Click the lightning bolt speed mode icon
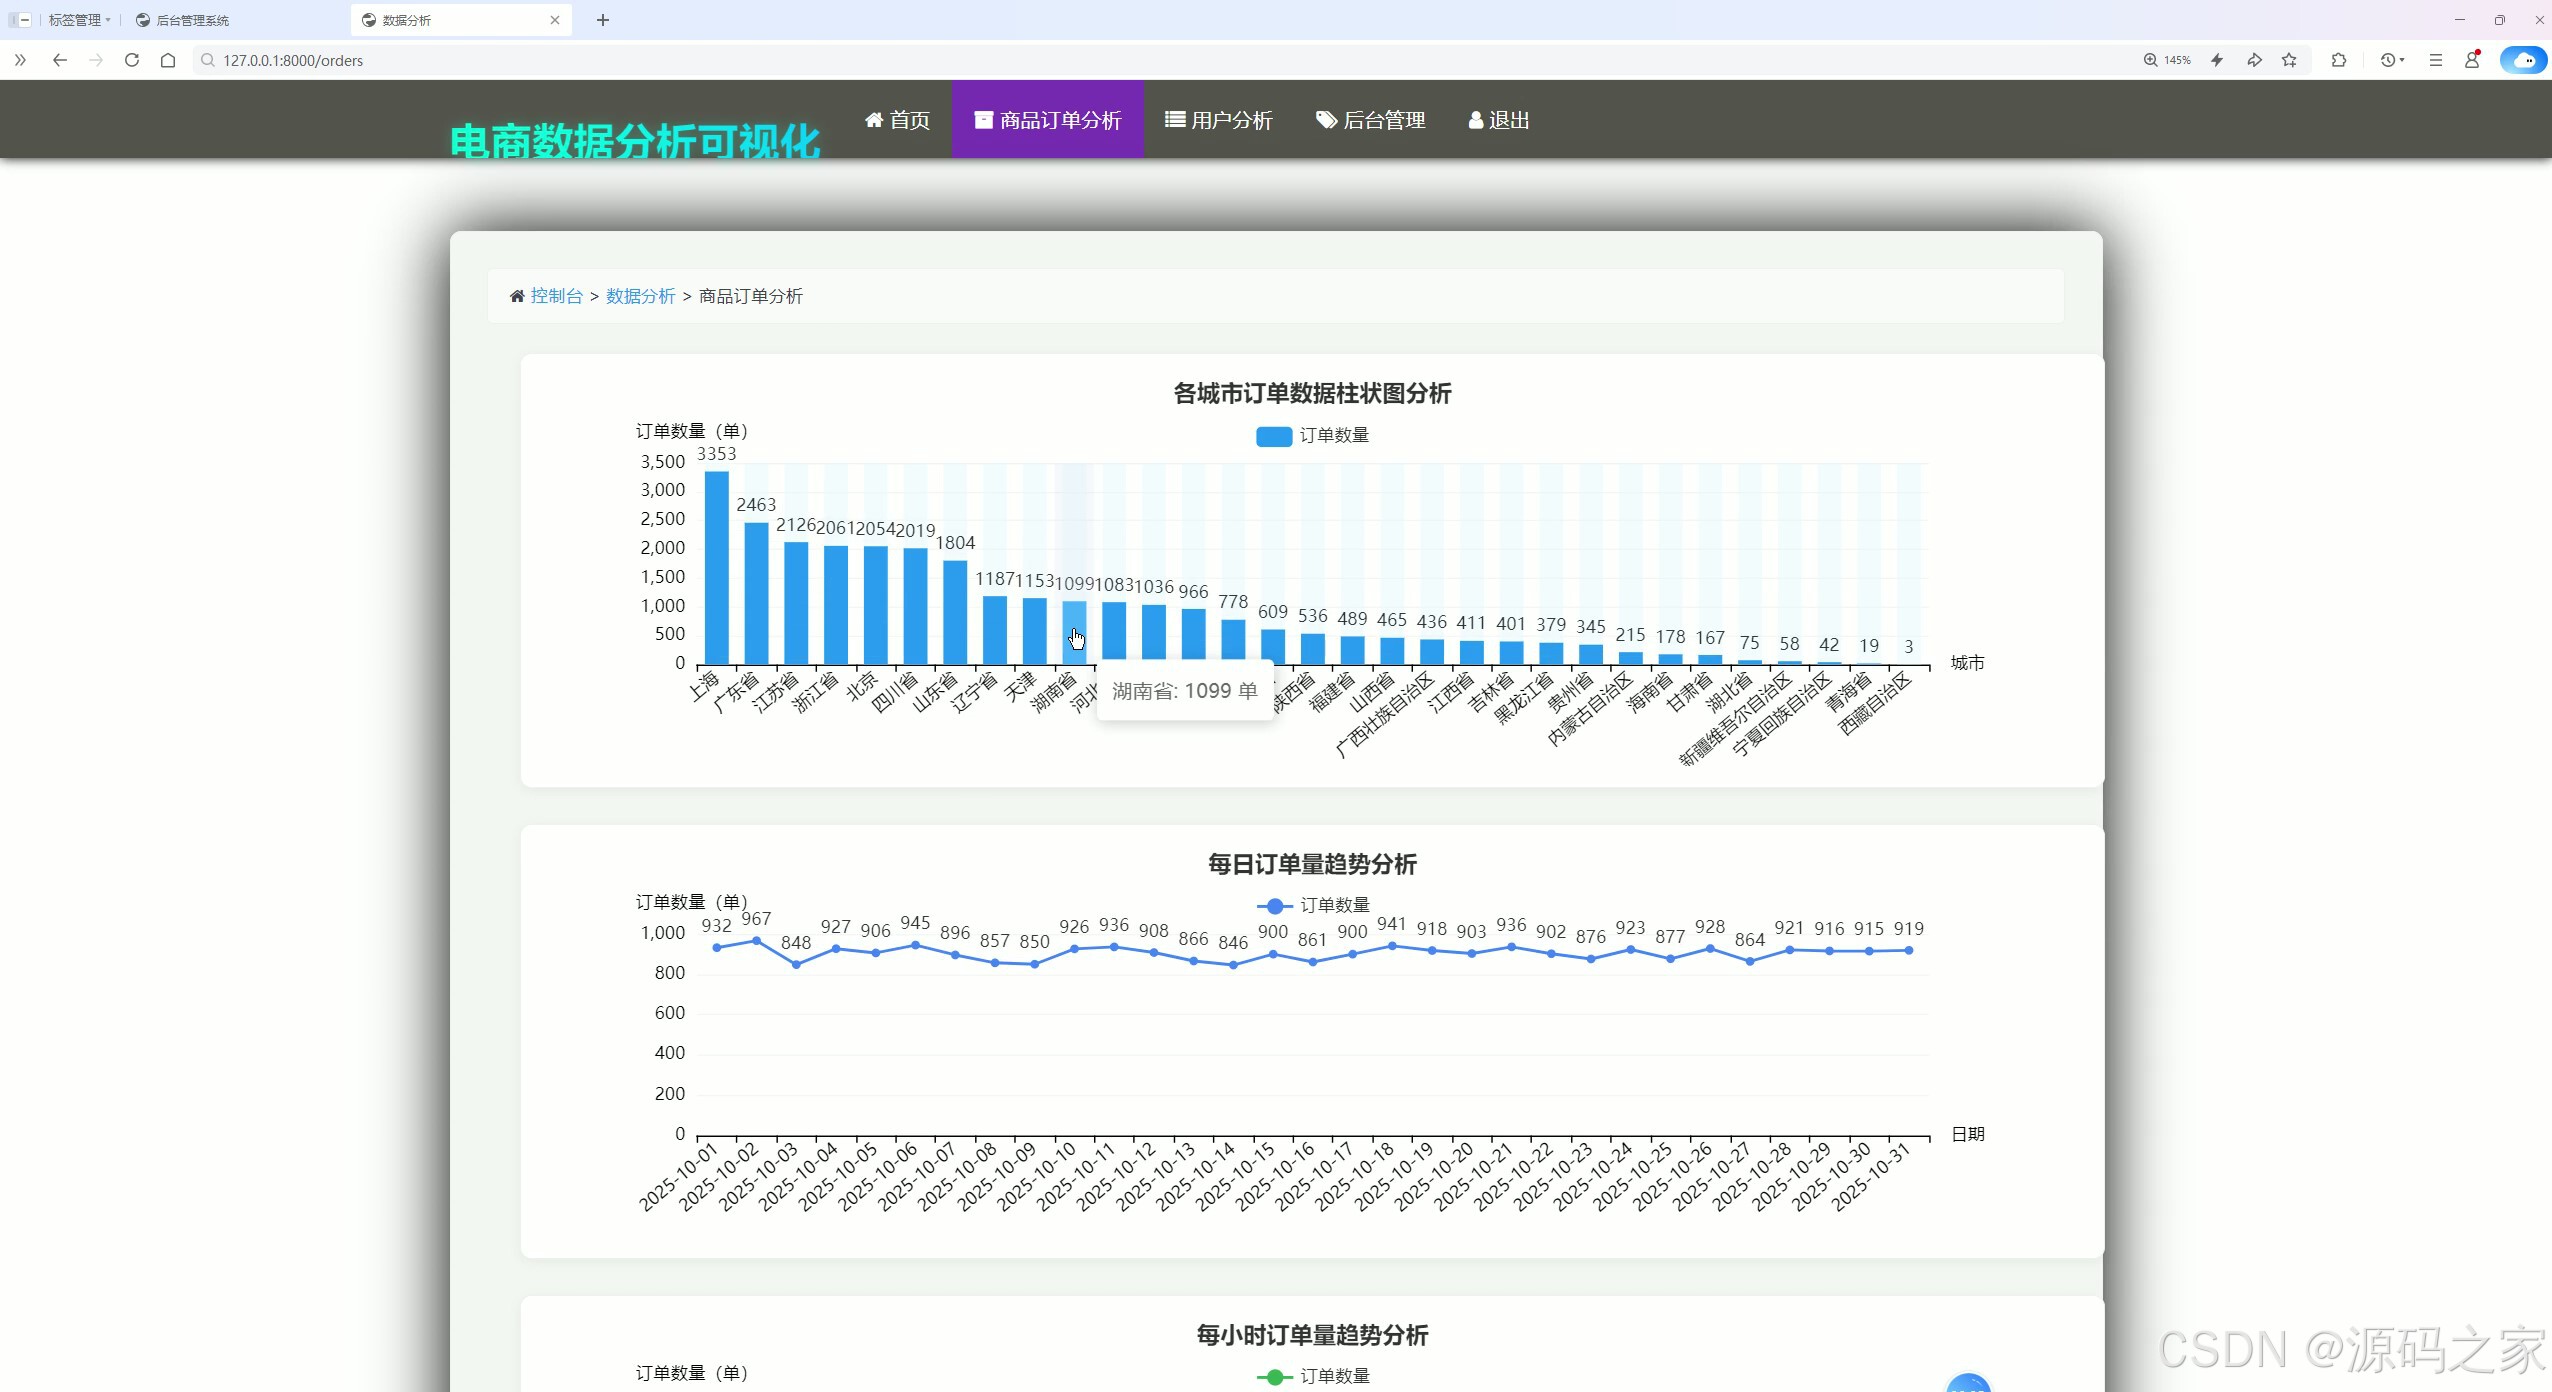Screen dimensions: 2552x1392 coord(2217,60)
